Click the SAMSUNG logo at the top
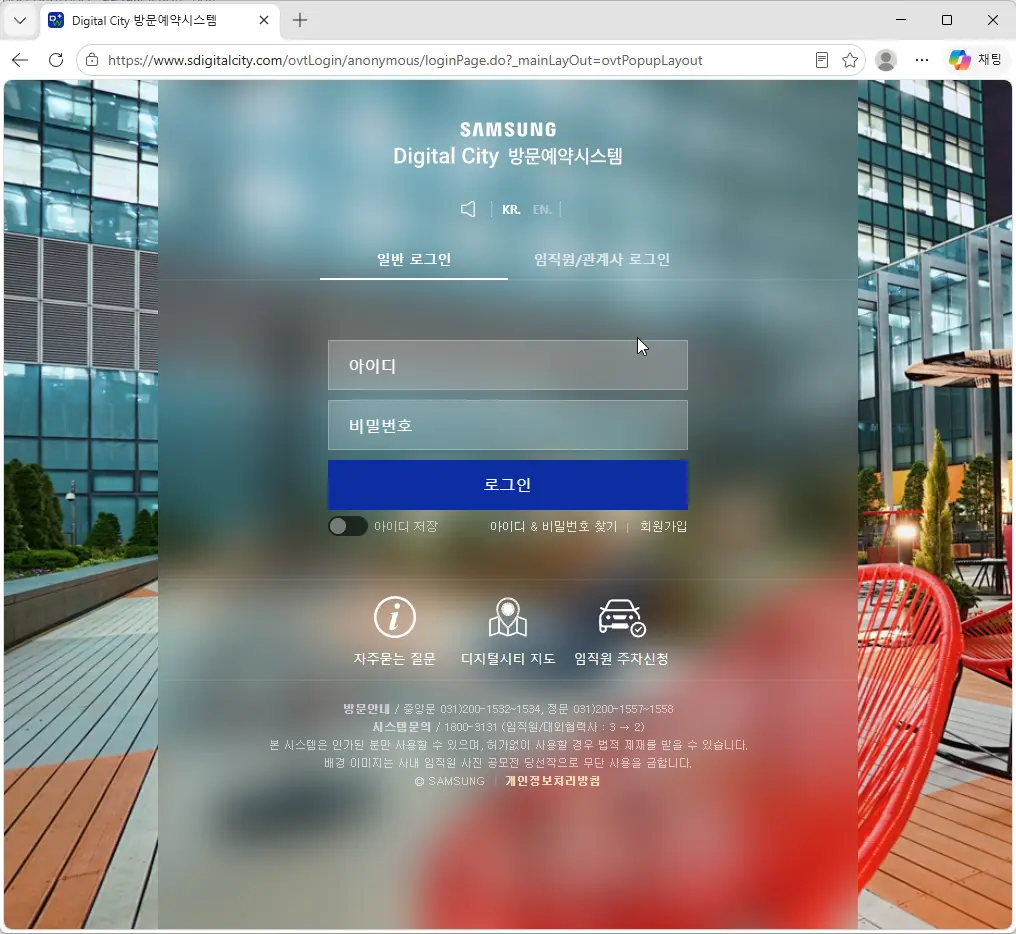This screenshot has height=934, width=1016. tap(508, 130)
